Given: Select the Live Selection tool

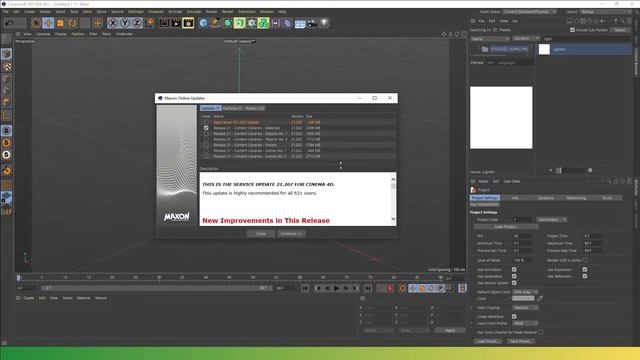Looking at the screenshot, I should pos(36,23).
